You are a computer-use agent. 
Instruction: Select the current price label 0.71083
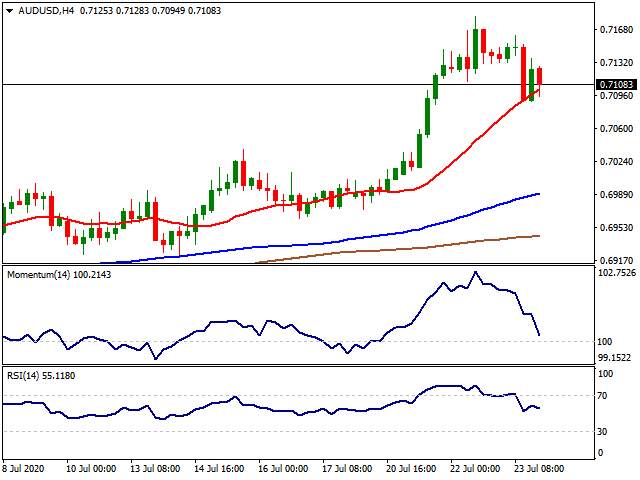[x=616, y=84]
